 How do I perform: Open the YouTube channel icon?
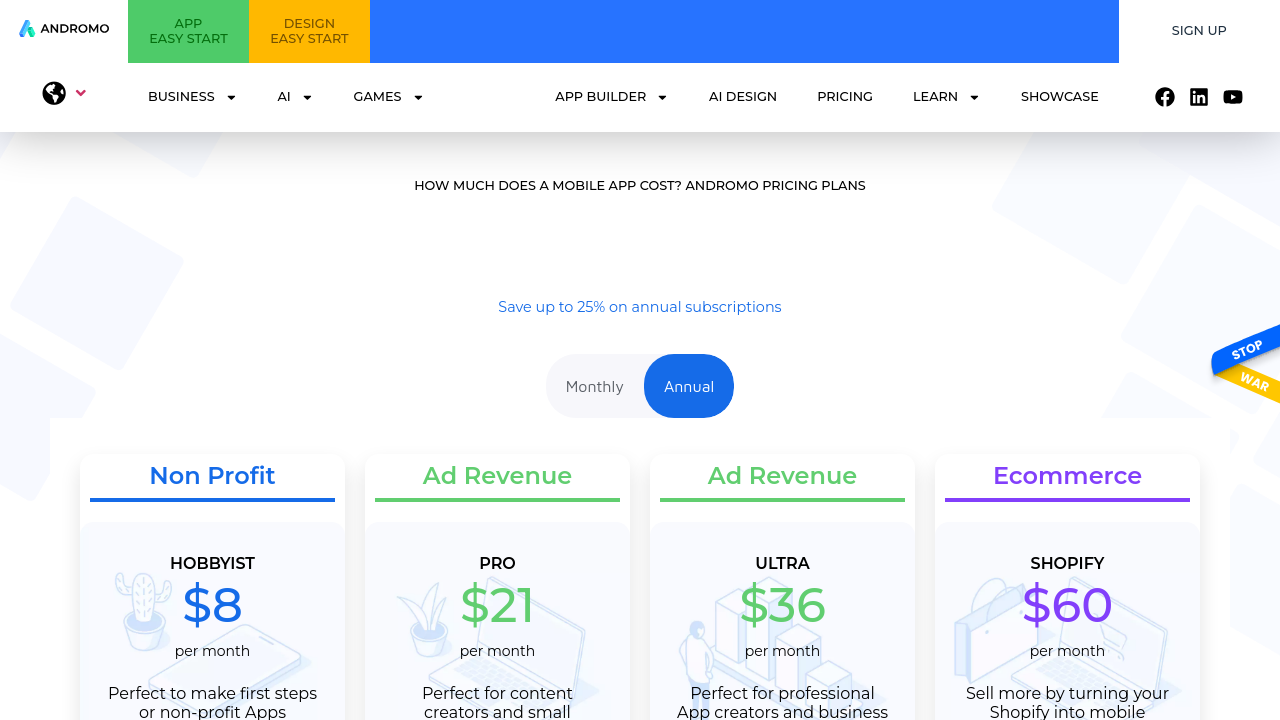click(x=1233, y=97)
